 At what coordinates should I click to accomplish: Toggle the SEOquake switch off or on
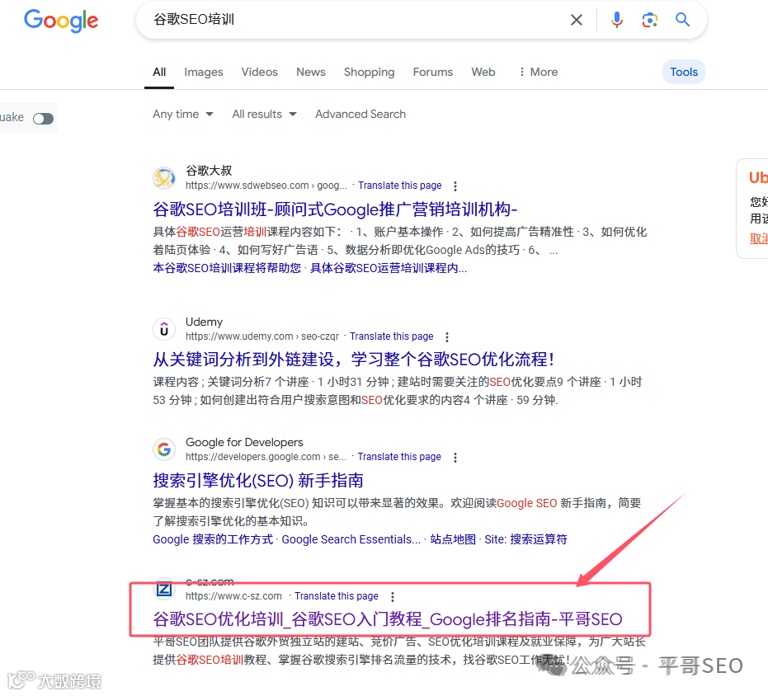pyautogui.click(x=43, y=119)
